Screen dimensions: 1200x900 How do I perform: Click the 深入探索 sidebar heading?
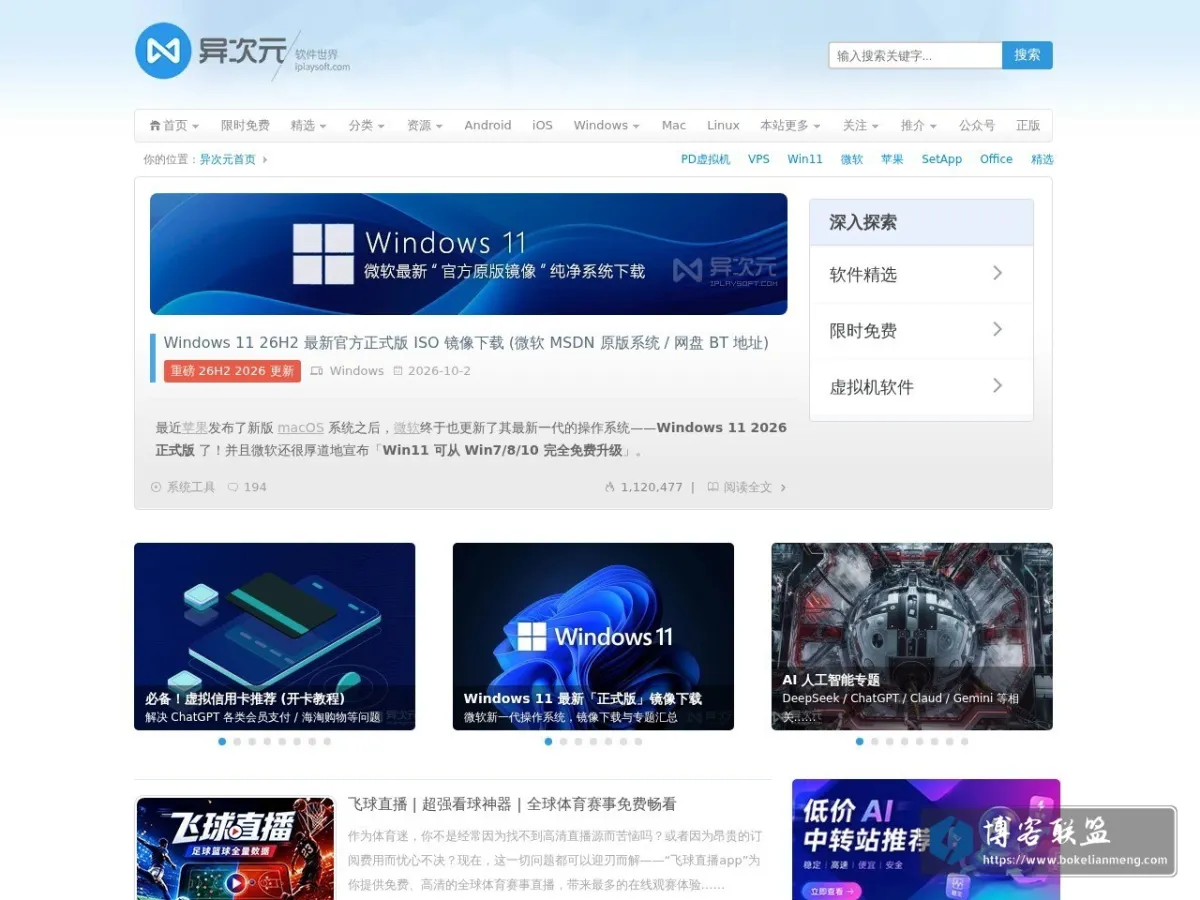(863, 222)
